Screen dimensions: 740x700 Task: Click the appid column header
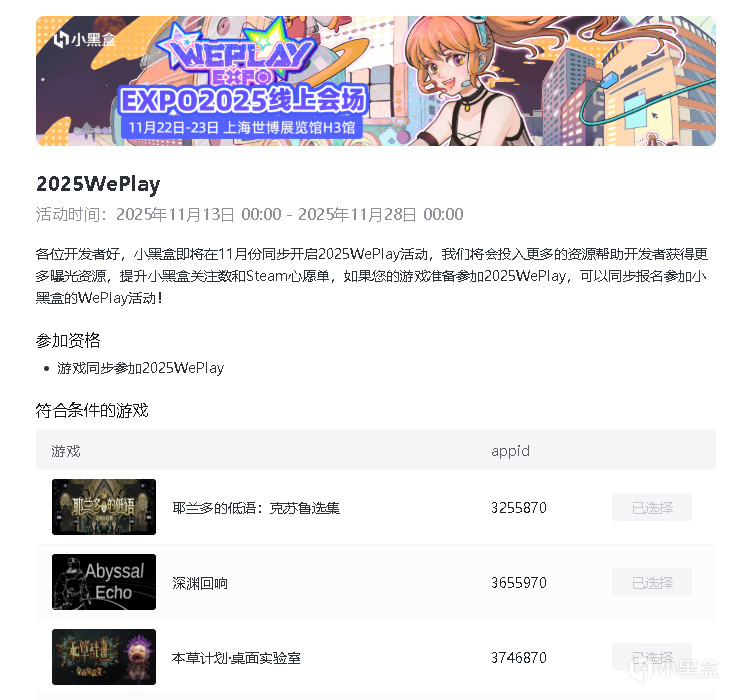(x=510, y=451)
